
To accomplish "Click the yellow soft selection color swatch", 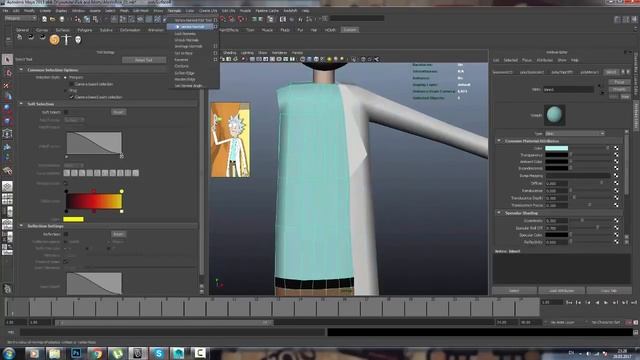I will coord(73,219).
